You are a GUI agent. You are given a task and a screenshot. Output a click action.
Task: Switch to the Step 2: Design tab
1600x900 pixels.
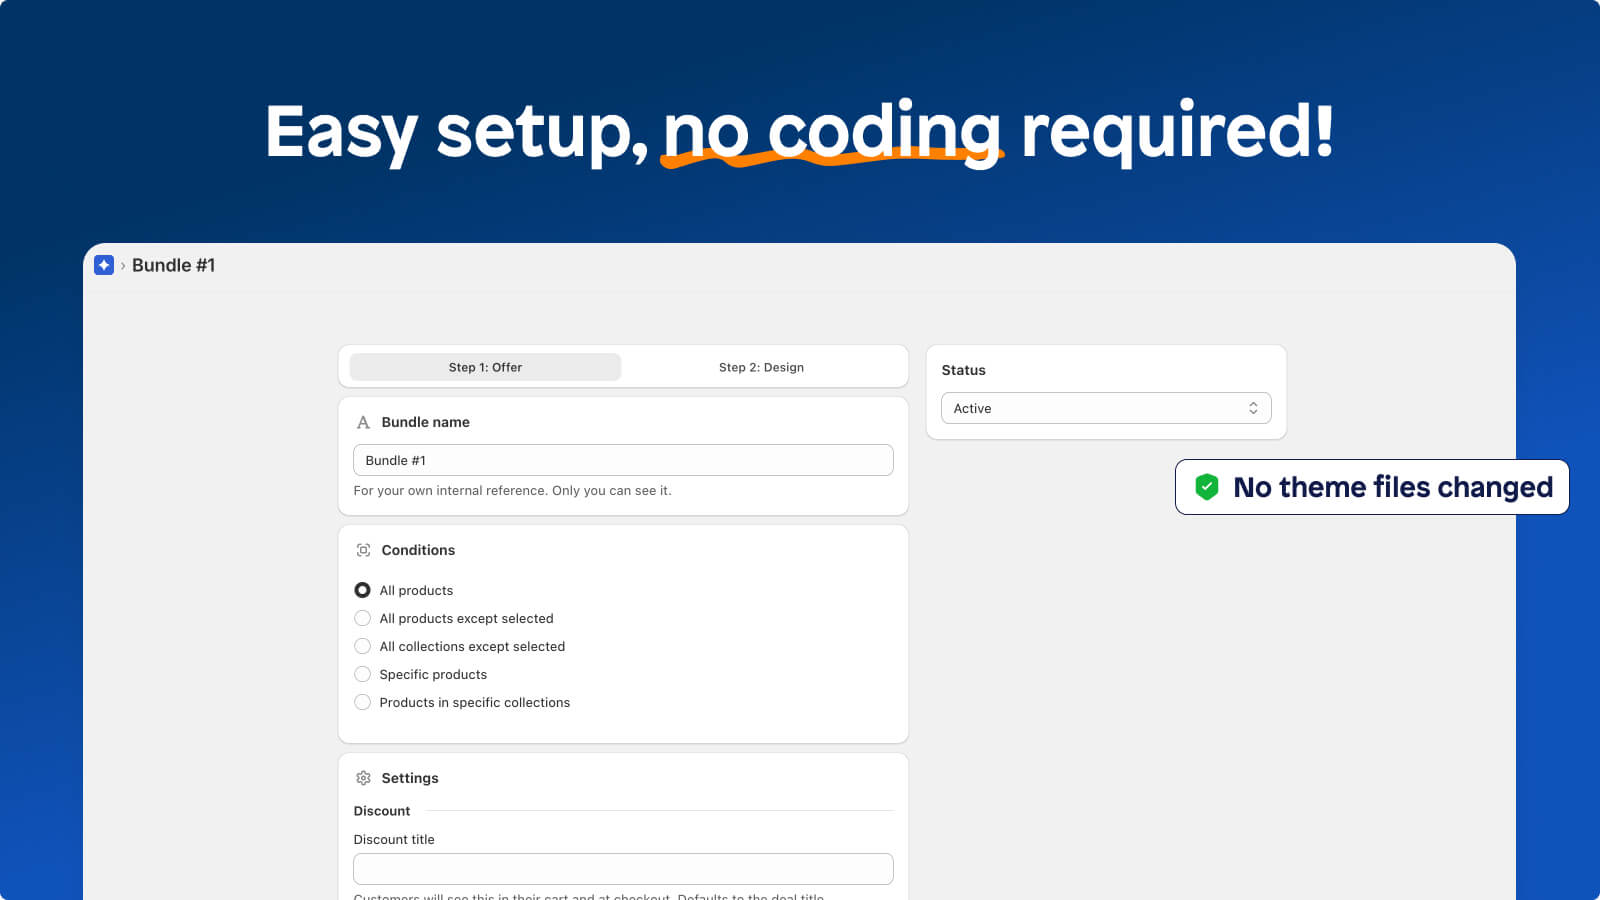pos(761,367)
